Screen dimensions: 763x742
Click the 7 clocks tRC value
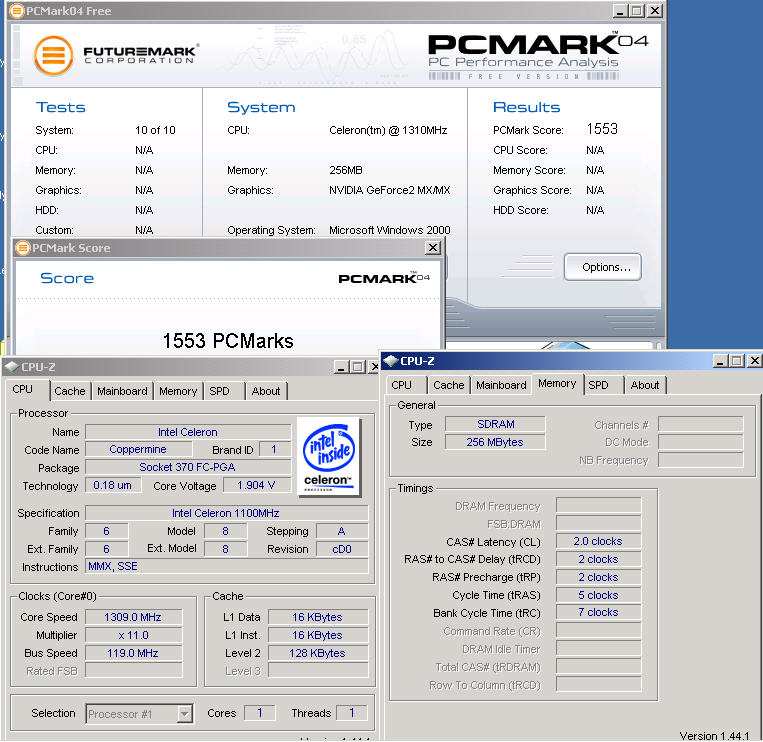pos(598,612)
